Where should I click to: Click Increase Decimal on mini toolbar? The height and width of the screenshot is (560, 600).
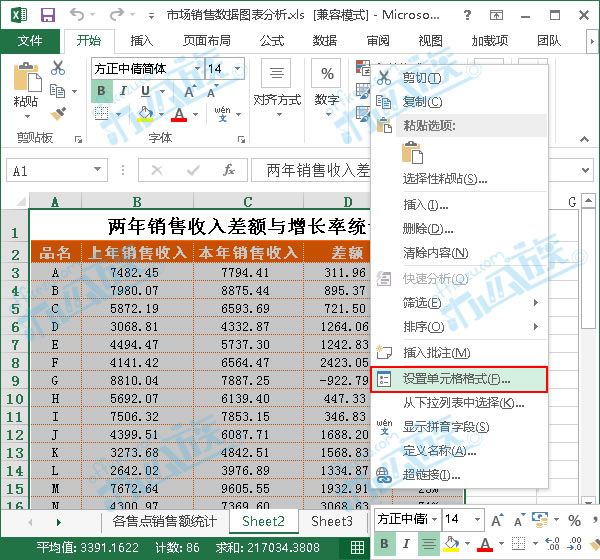coord(552,543)
